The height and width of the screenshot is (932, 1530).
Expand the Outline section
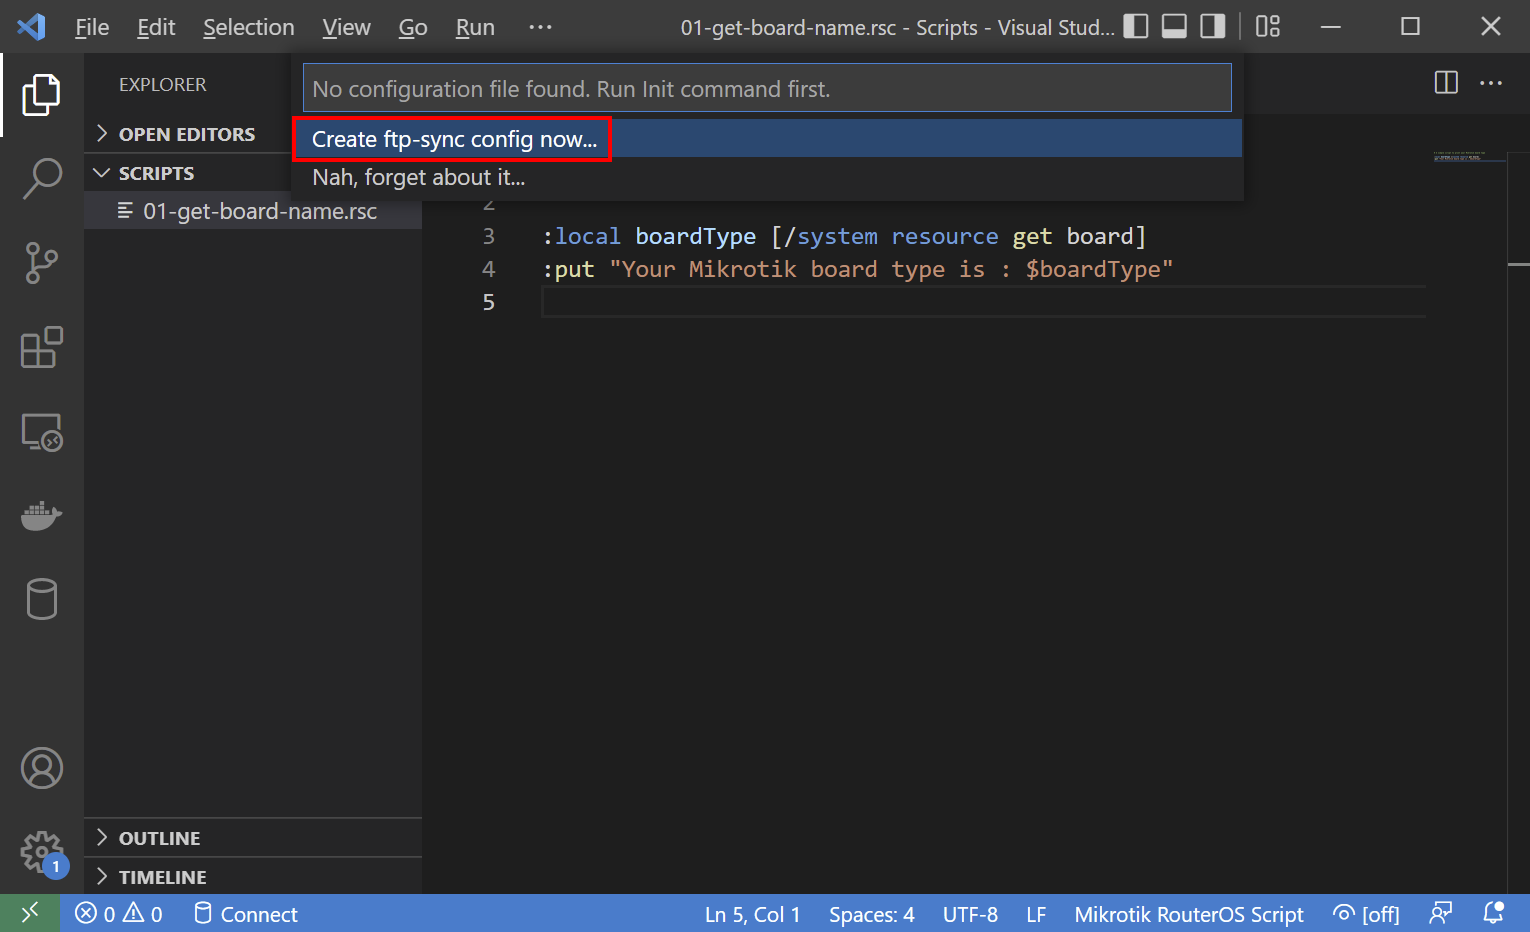click(x=160, y=838)
